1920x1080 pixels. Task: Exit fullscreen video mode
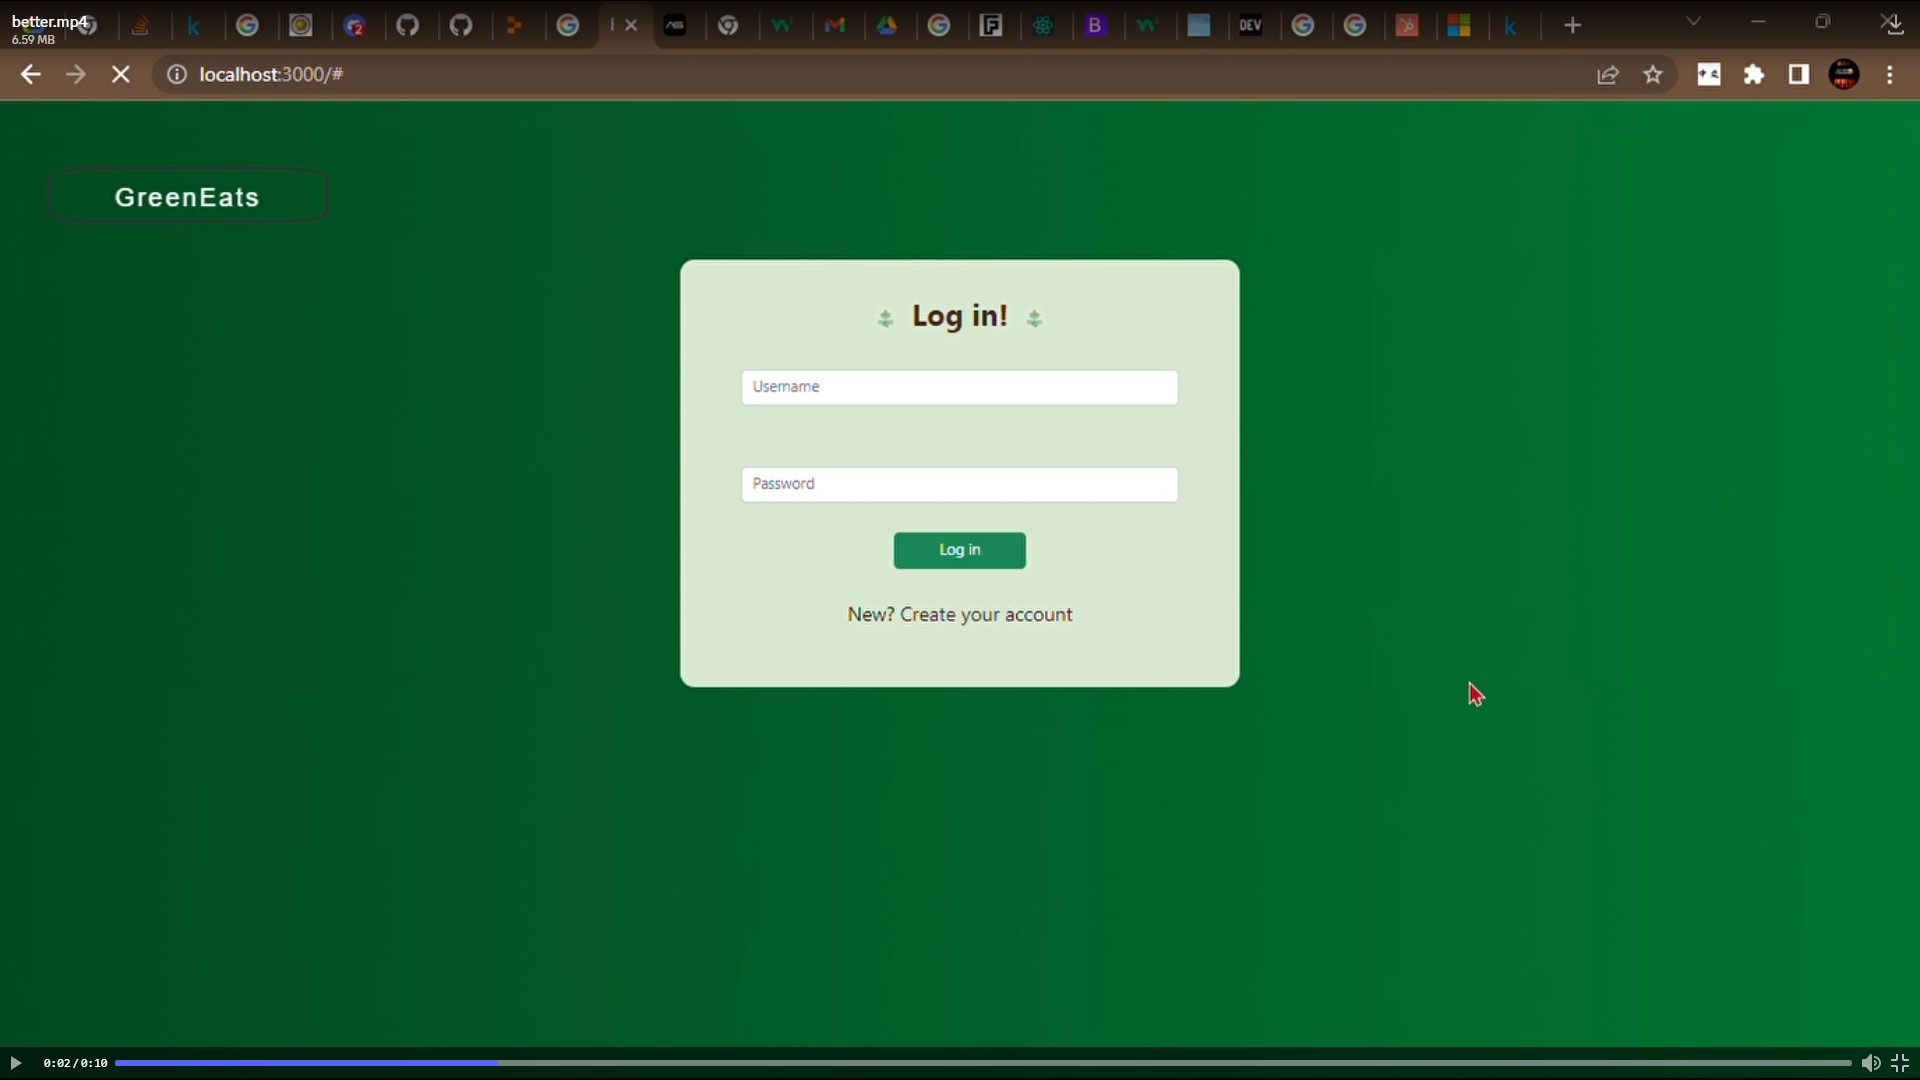click(1900, 1063)
